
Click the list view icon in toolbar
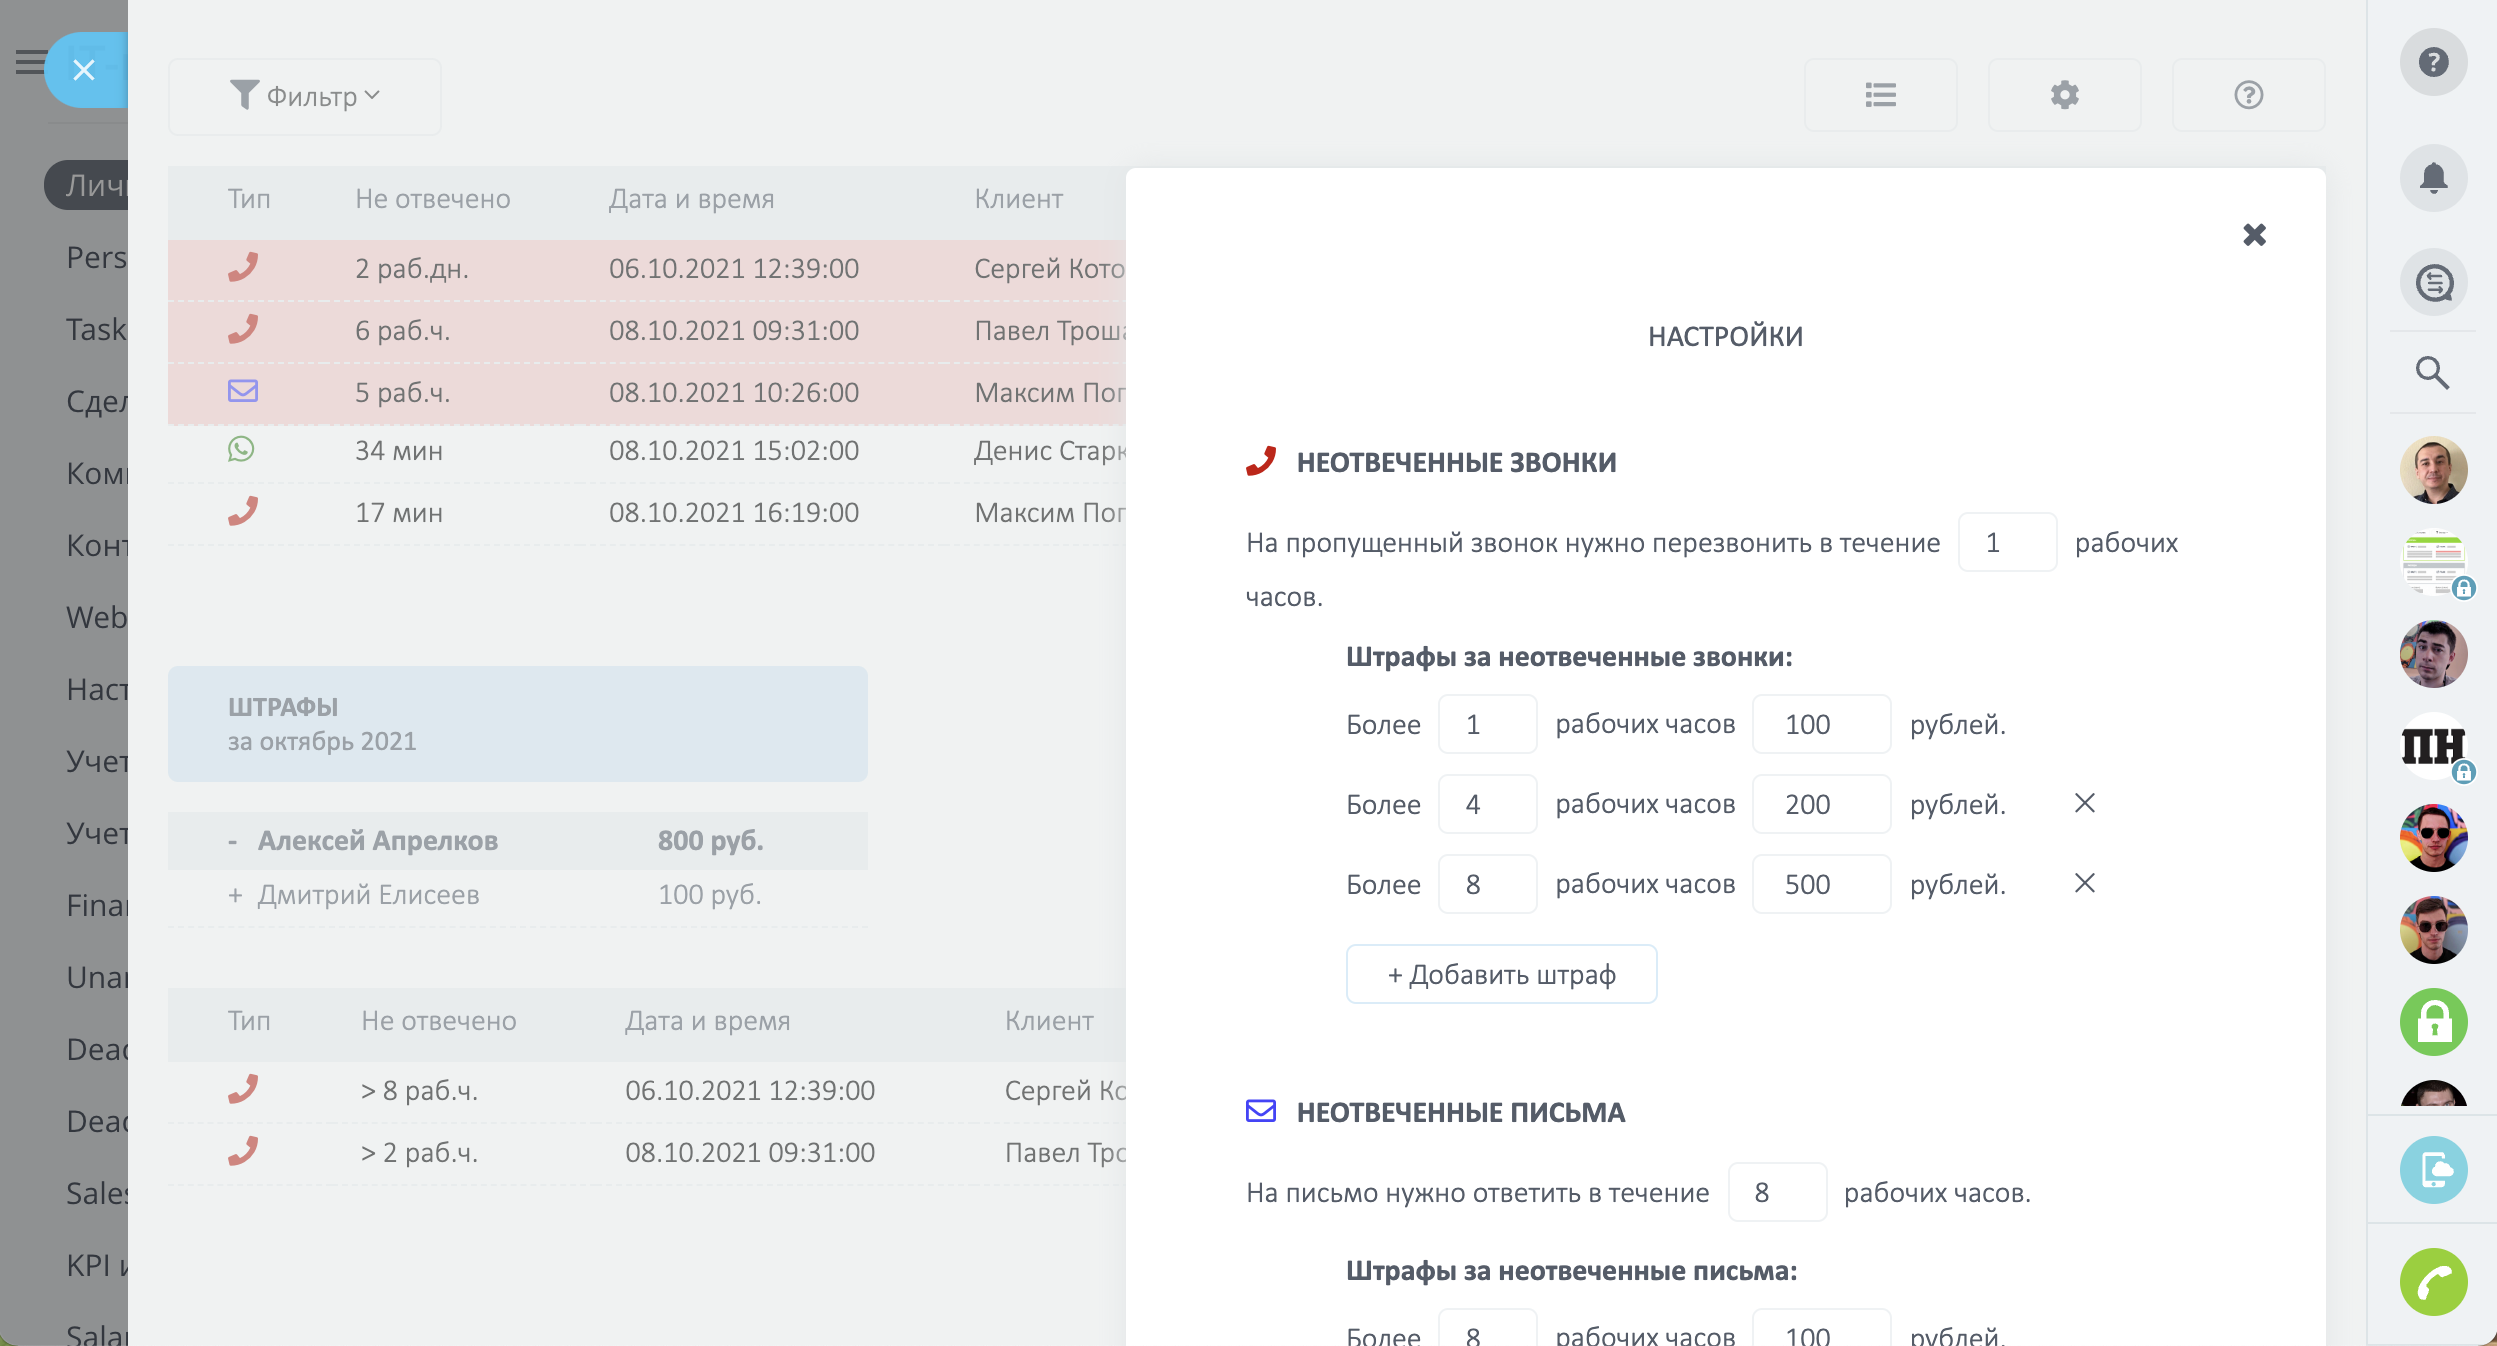1880,95
